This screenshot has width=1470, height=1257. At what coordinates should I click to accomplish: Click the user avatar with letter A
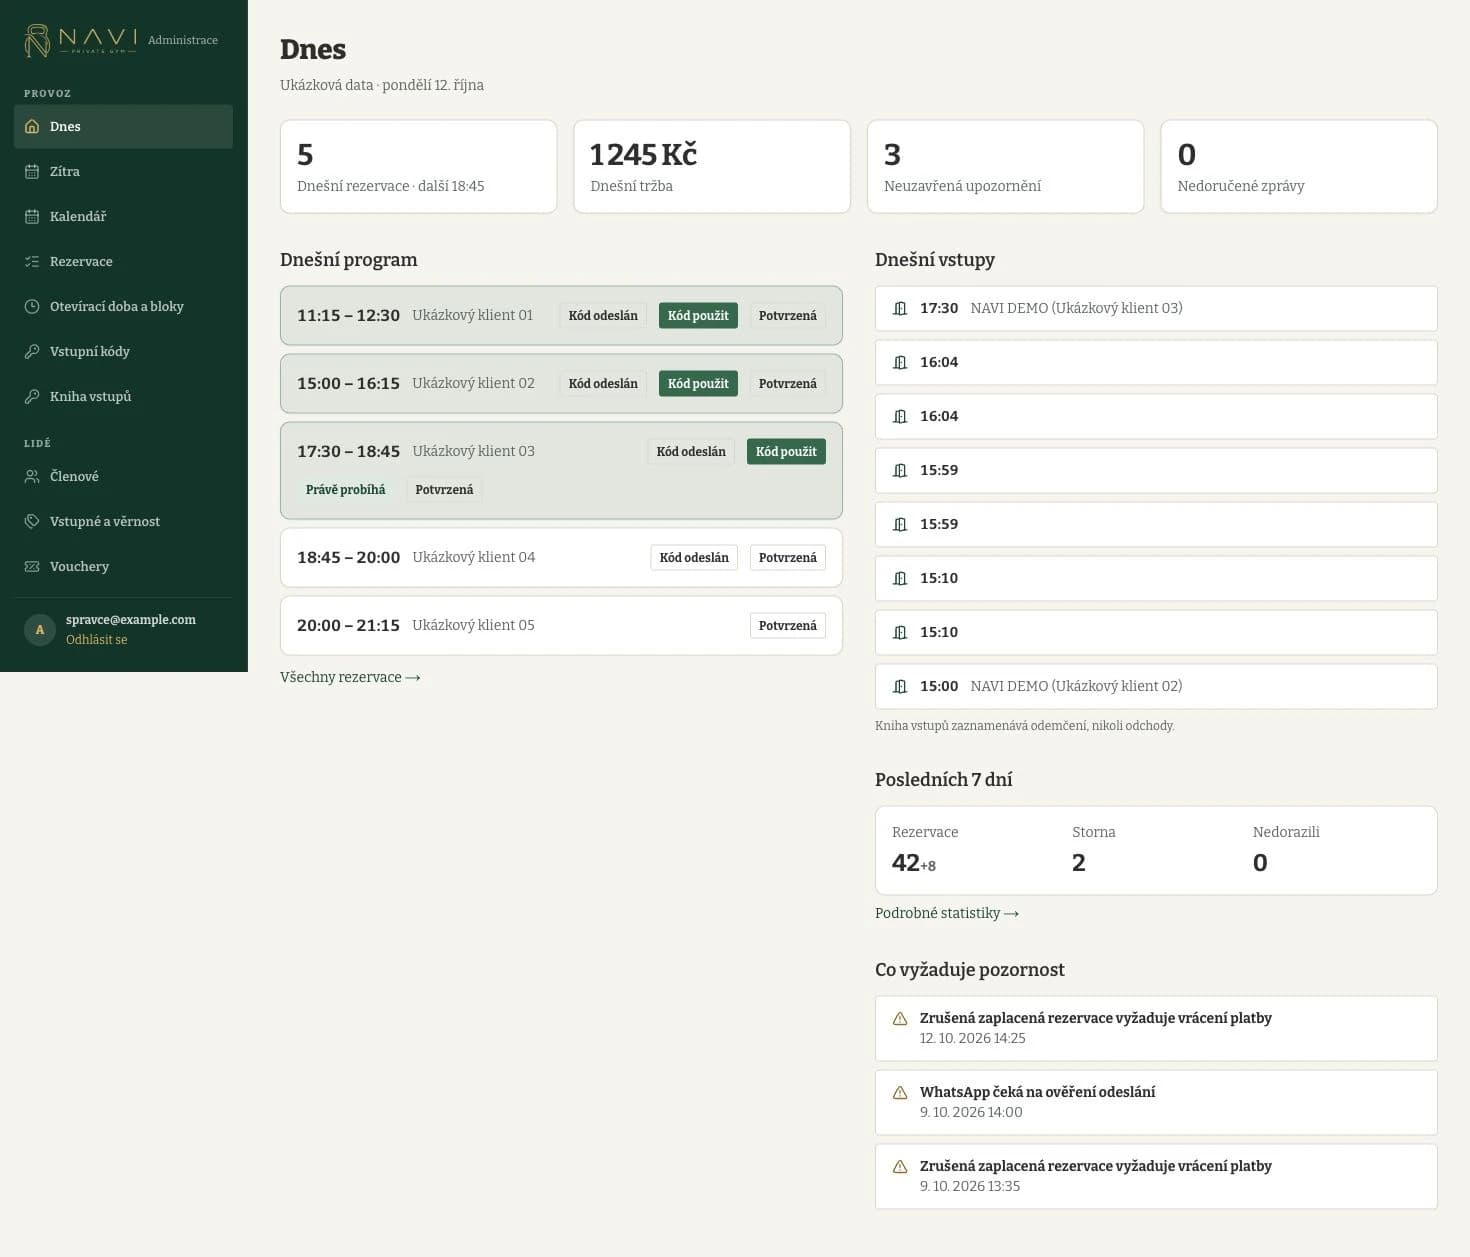click(x=40, y=630)
